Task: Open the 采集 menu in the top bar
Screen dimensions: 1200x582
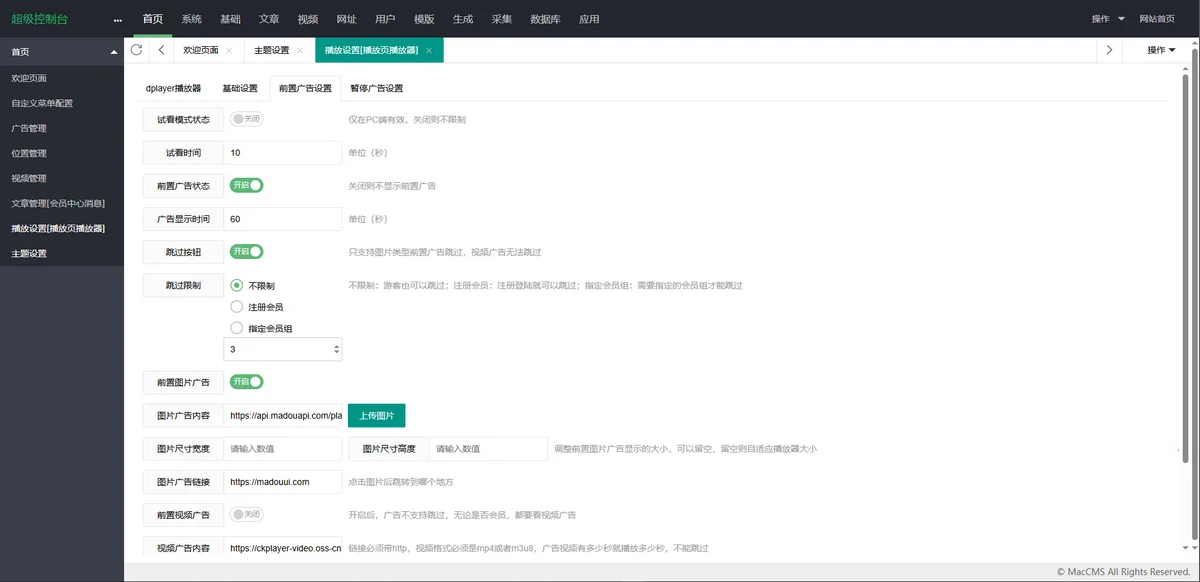Action: [x=501, y=18]
